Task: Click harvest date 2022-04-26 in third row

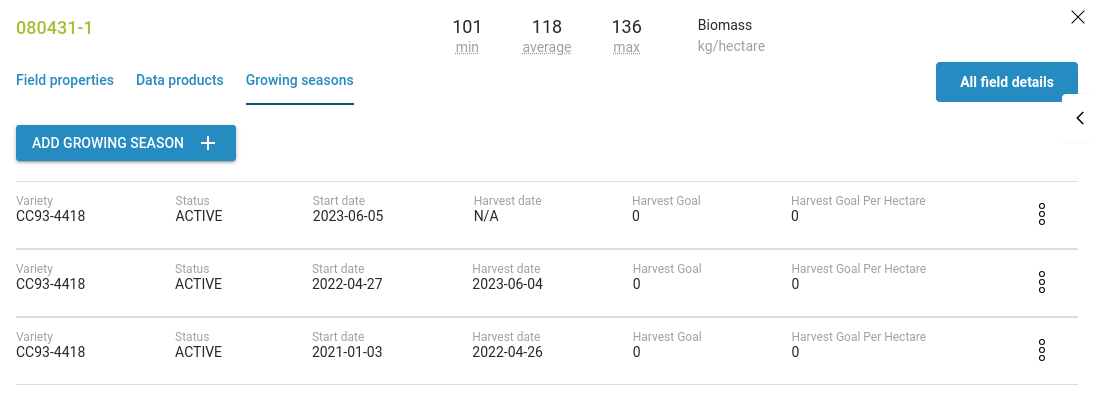Action: coord(508,352)
